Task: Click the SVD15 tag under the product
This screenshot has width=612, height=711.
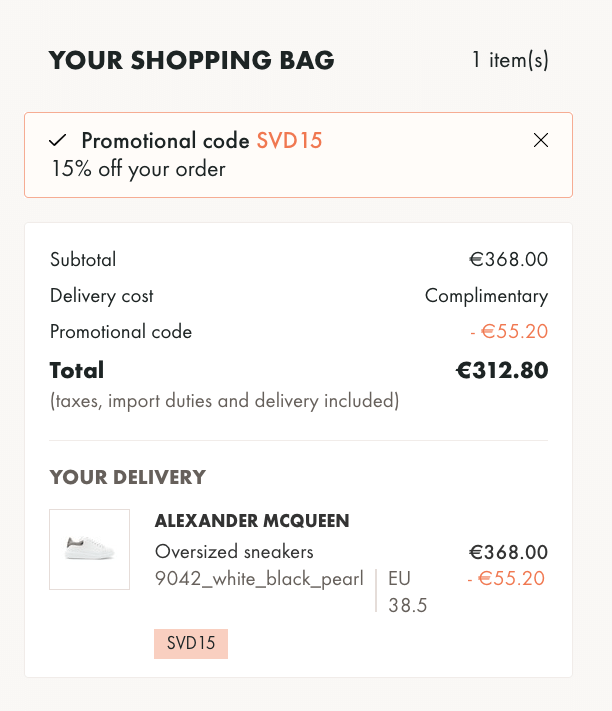Action: [x=191, y=643]
